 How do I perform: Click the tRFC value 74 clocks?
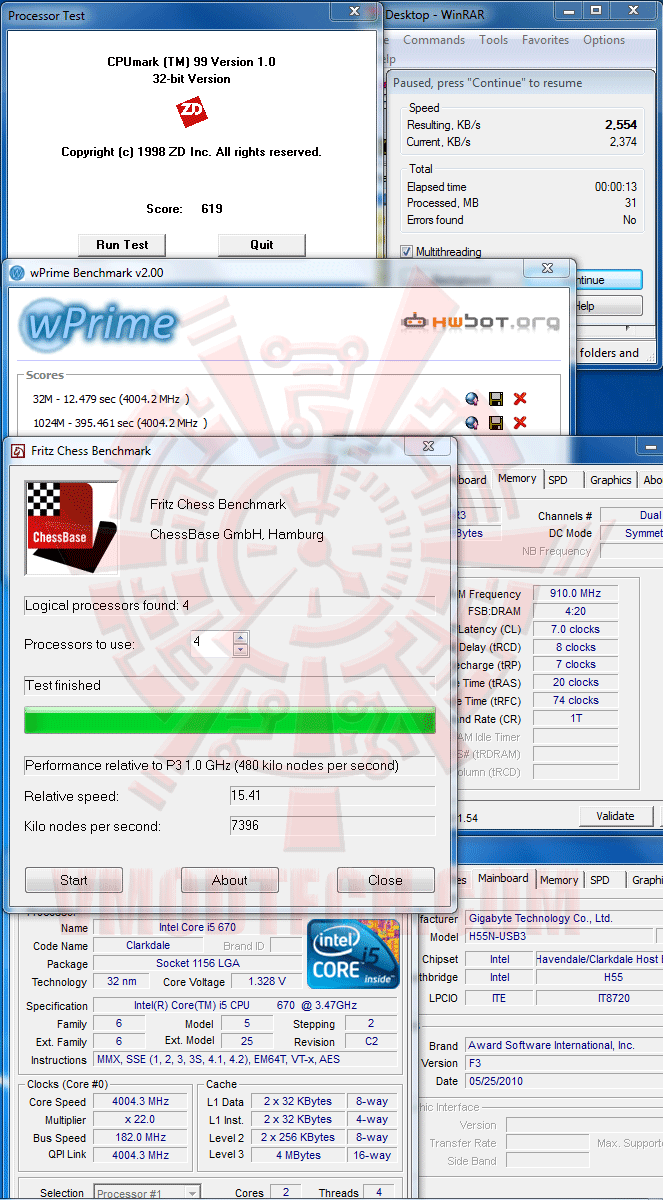(576, 700)
